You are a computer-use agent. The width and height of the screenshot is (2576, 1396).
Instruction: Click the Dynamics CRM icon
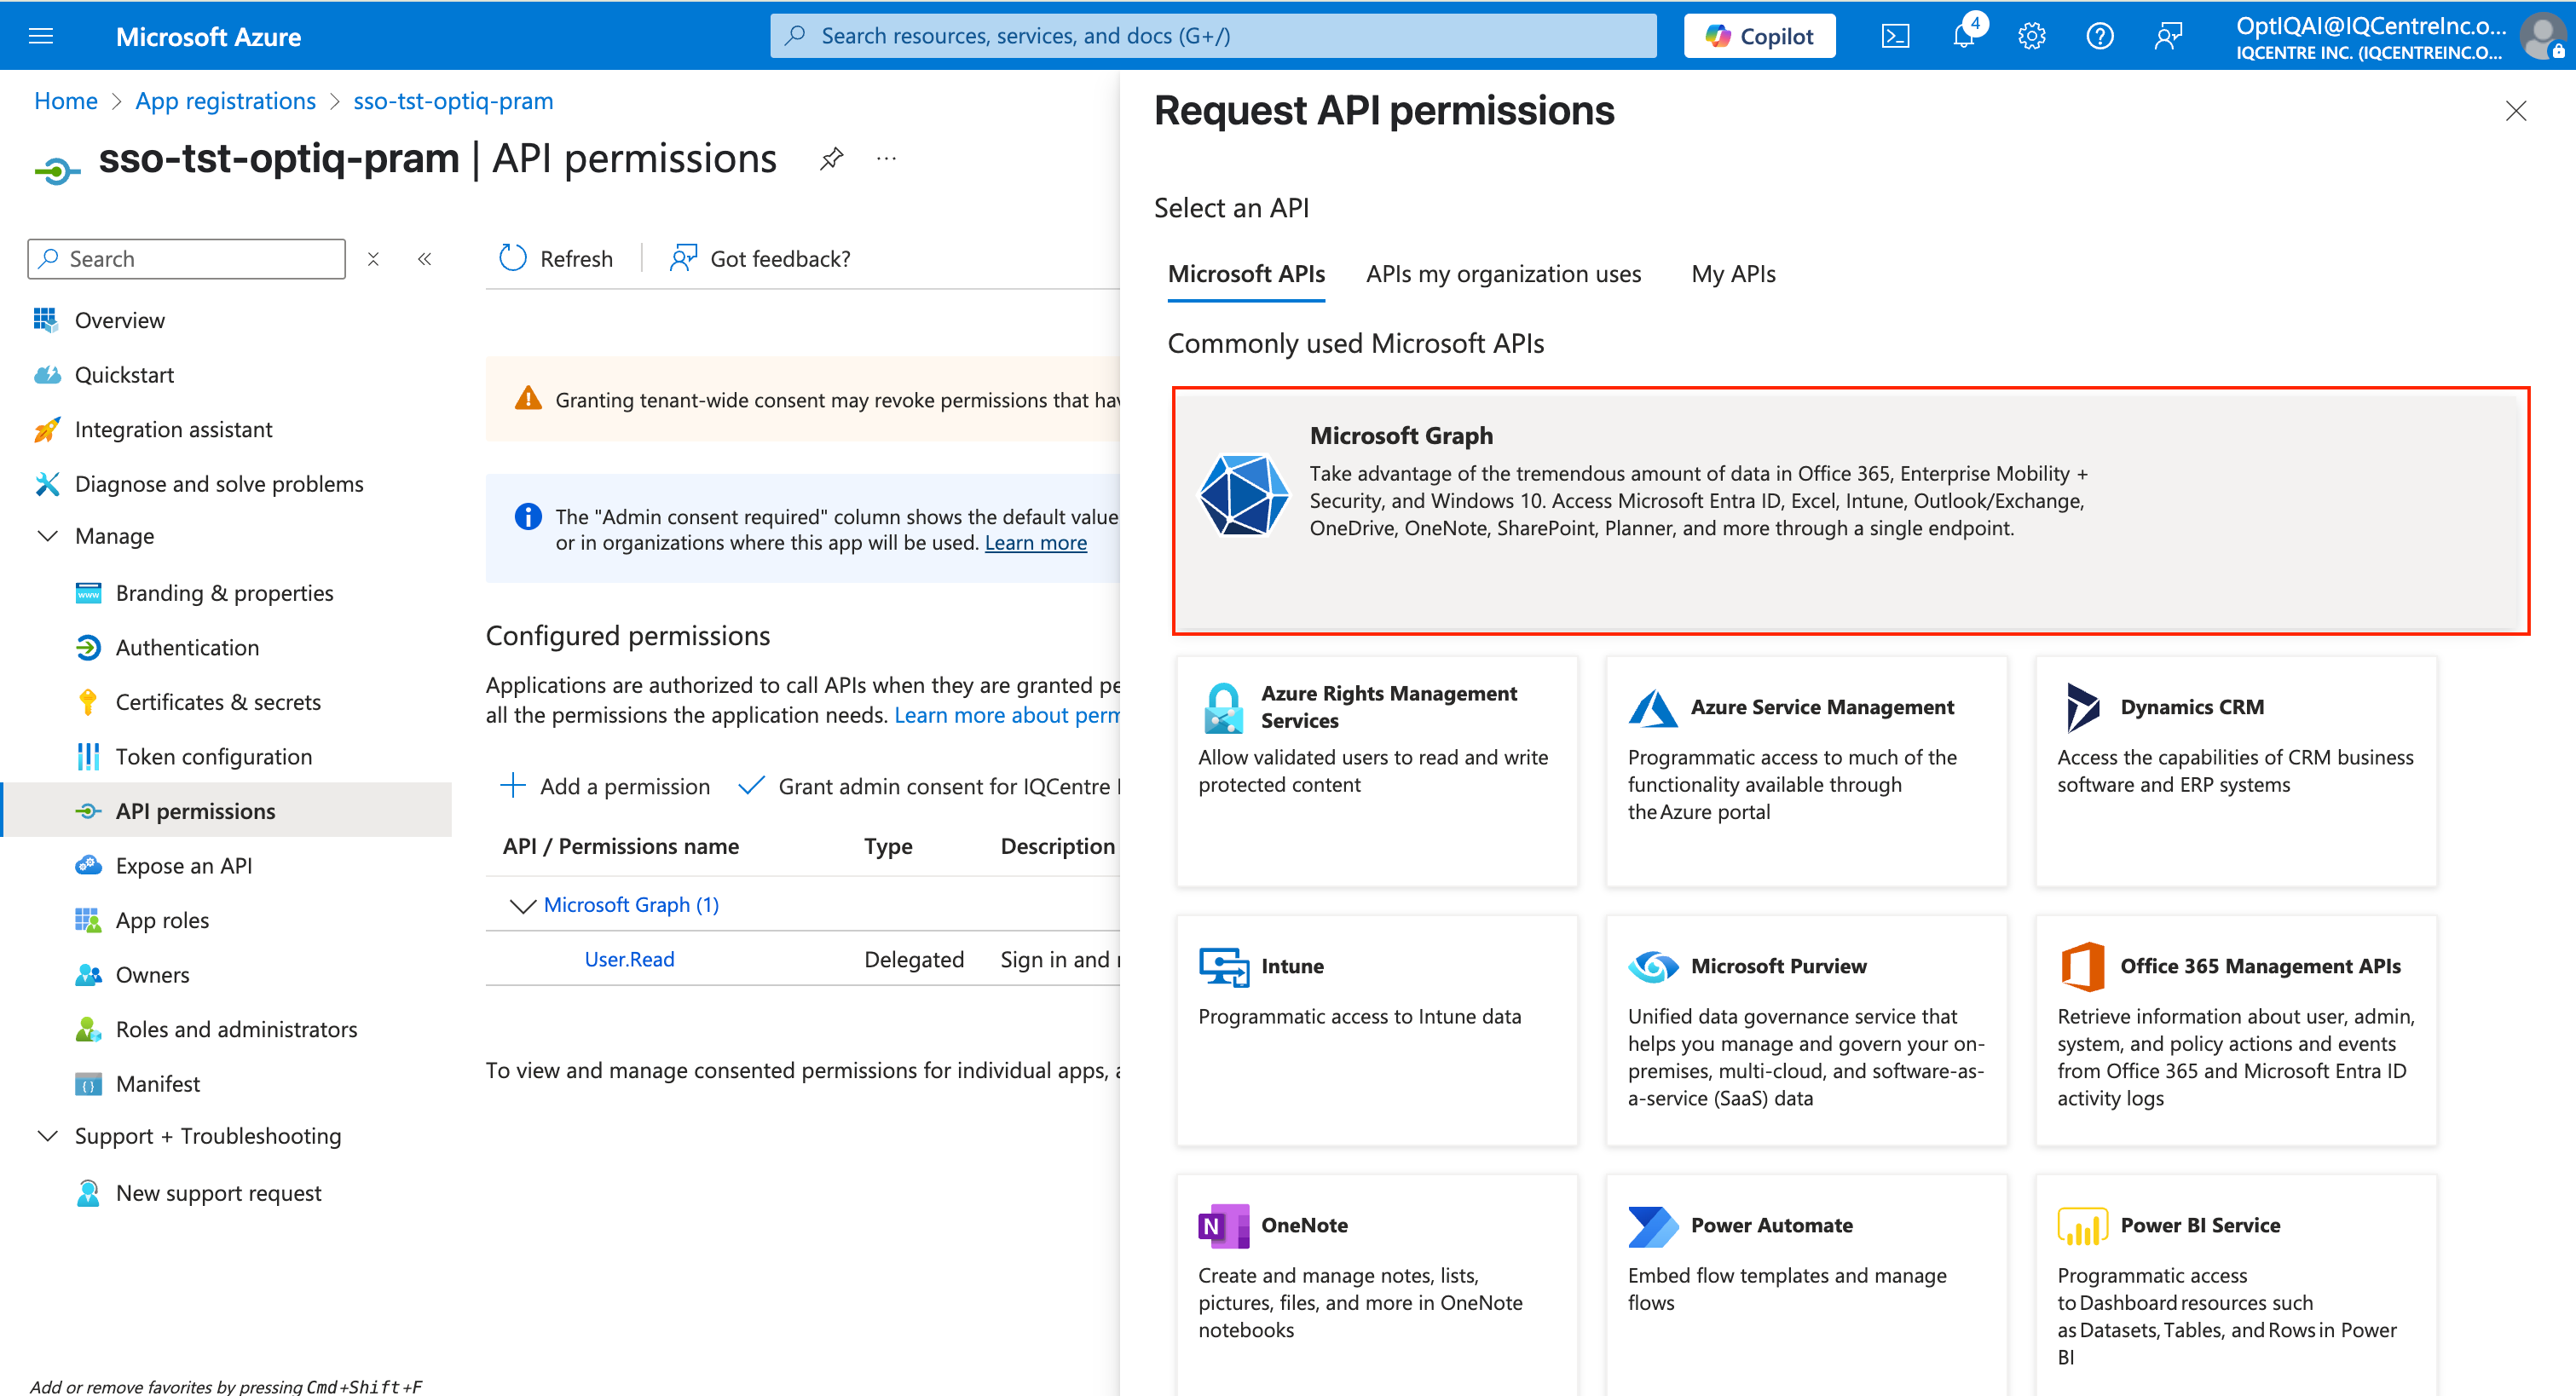tap(2082, 707)
